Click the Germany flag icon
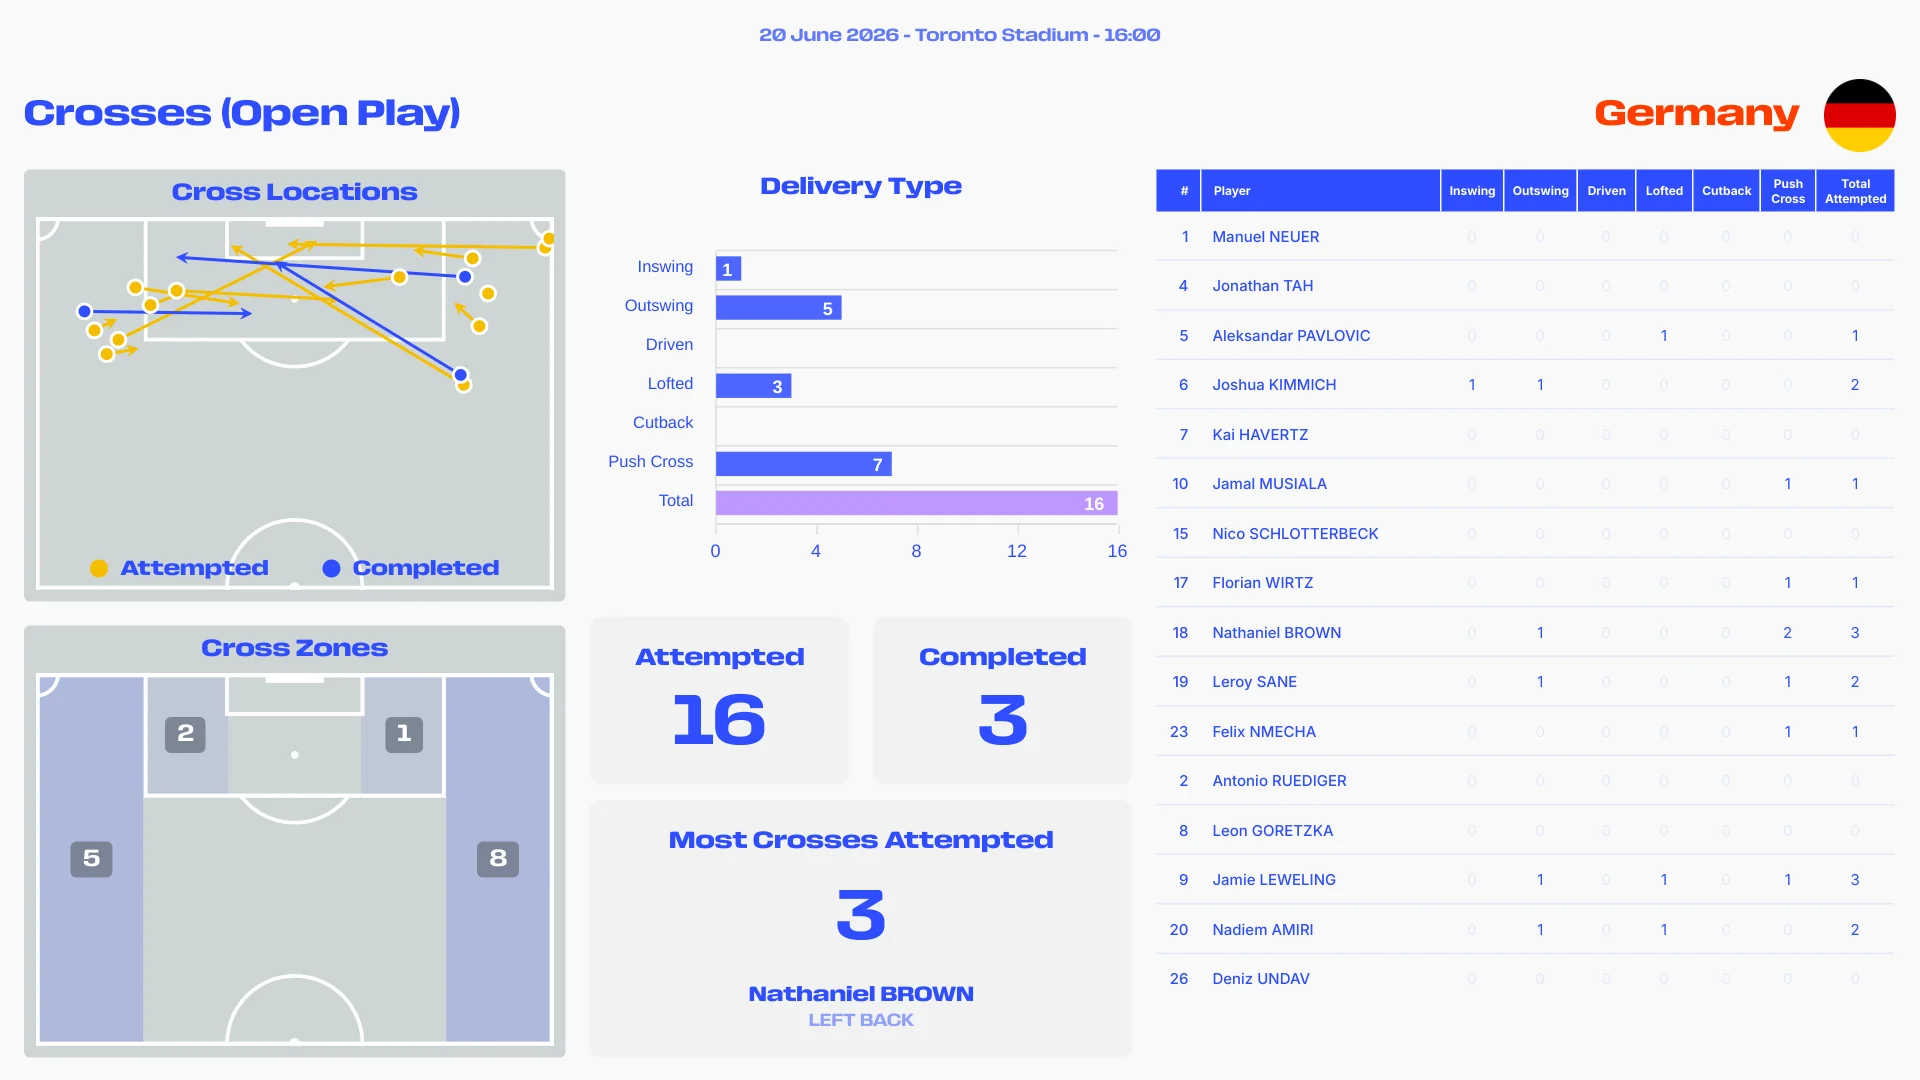The height and width of the screenshot is (1080, 1920). [x=1859, y=115]
